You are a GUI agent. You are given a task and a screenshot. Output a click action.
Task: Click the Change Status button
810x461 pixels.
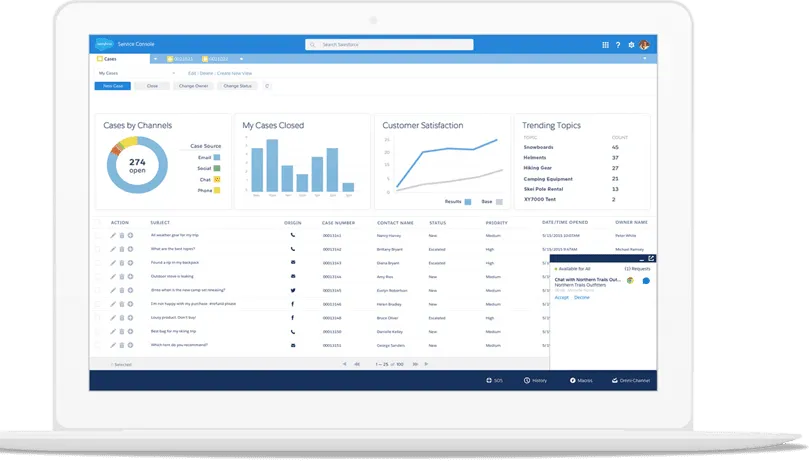tap(238, 86)
